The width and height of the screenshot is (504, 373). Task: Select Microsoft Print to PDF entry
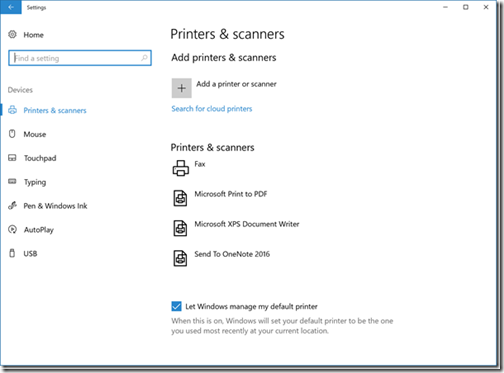coord(231,194)
